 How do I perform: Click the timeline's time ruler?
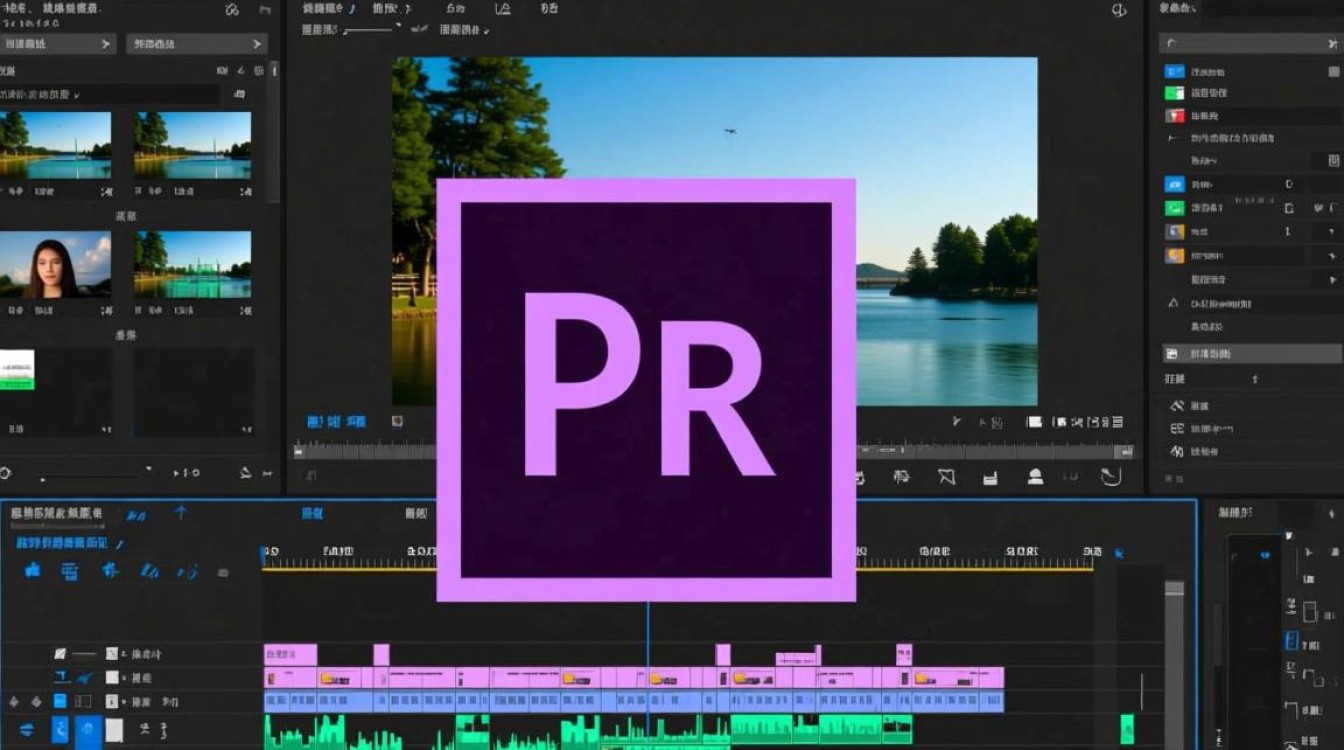pyautogui.click(x=678, y=558)
